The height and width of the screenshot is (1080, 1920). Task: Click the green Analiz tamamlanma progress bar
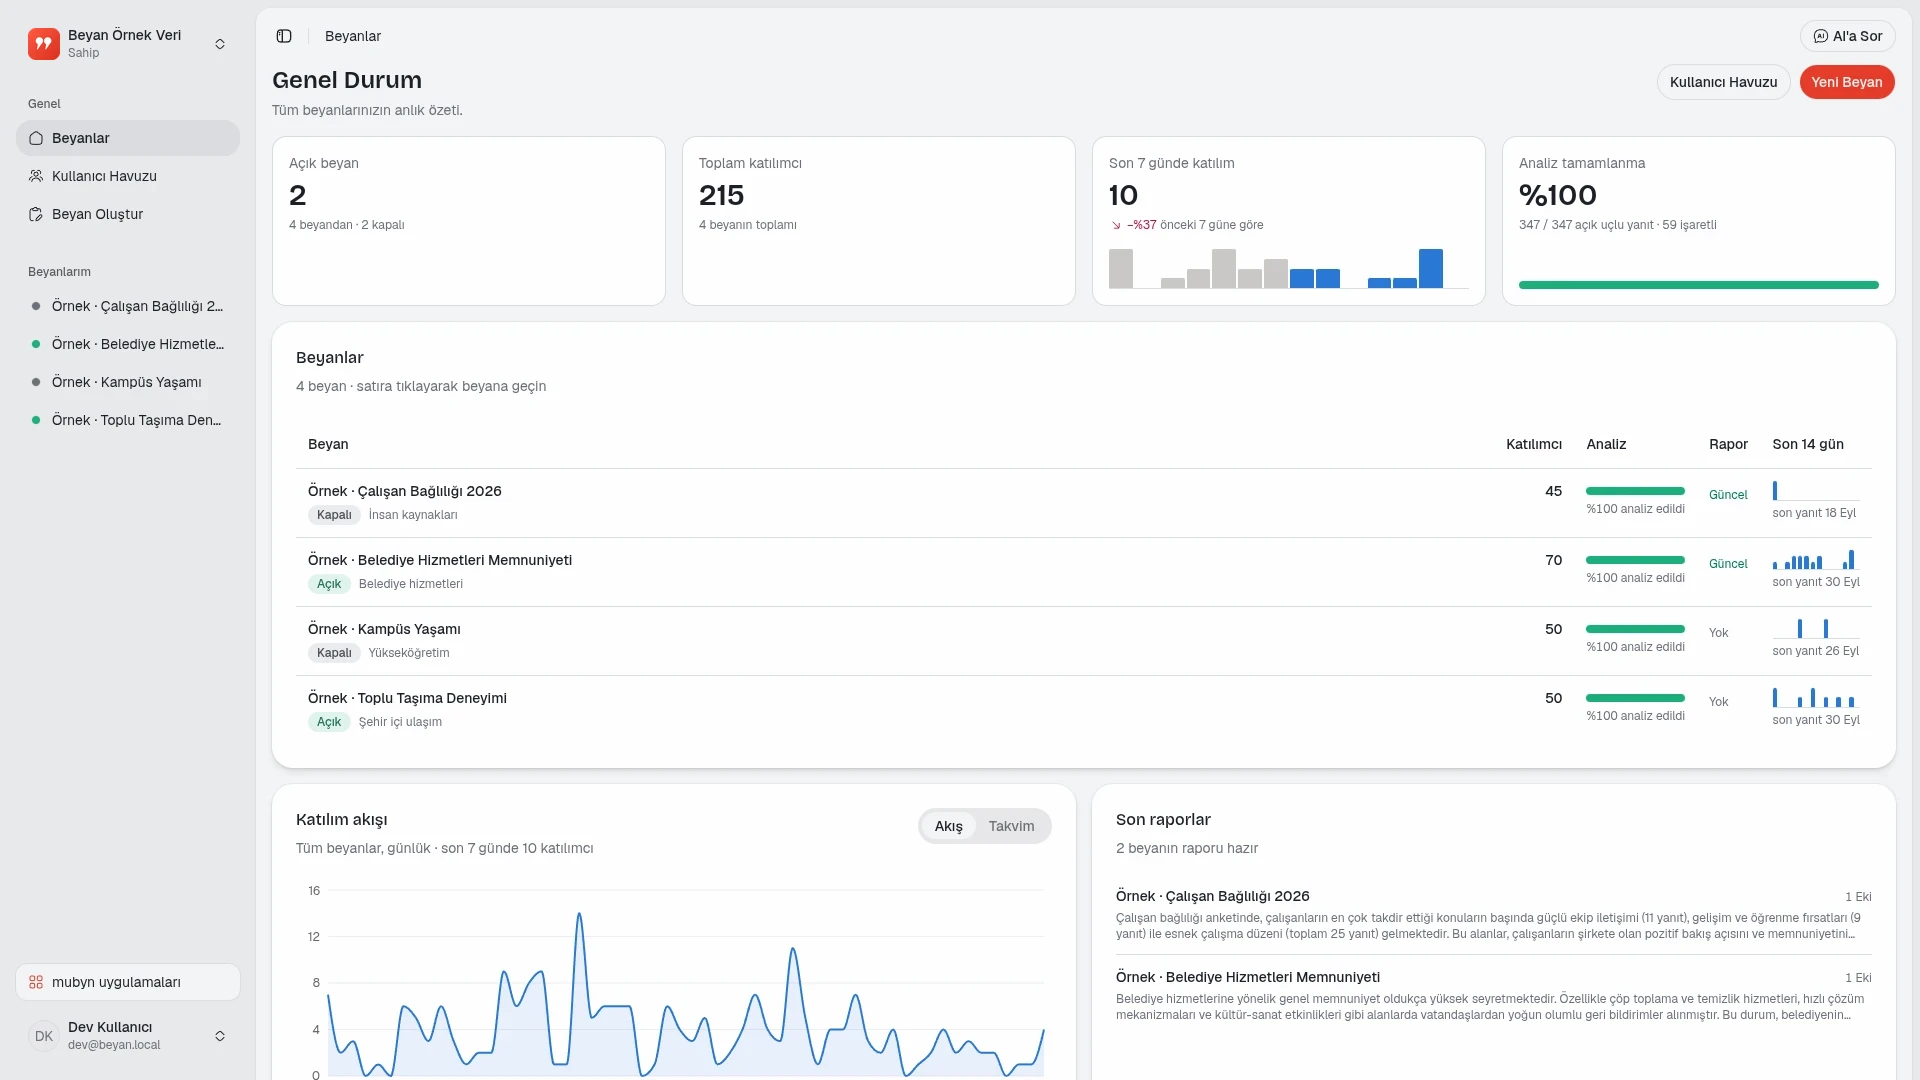[x=1698, y=285]
